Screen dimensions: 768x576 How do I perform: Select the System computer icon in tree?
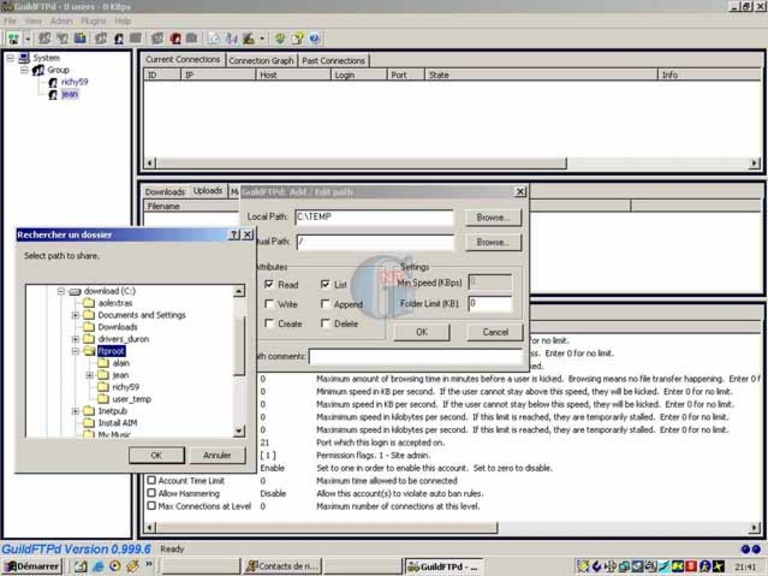pos(24,58)
